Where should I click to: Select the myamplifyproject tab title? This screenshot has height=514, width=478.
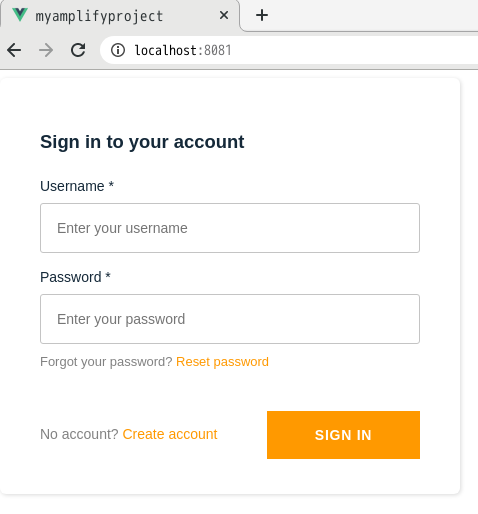(x=99, y=16)
